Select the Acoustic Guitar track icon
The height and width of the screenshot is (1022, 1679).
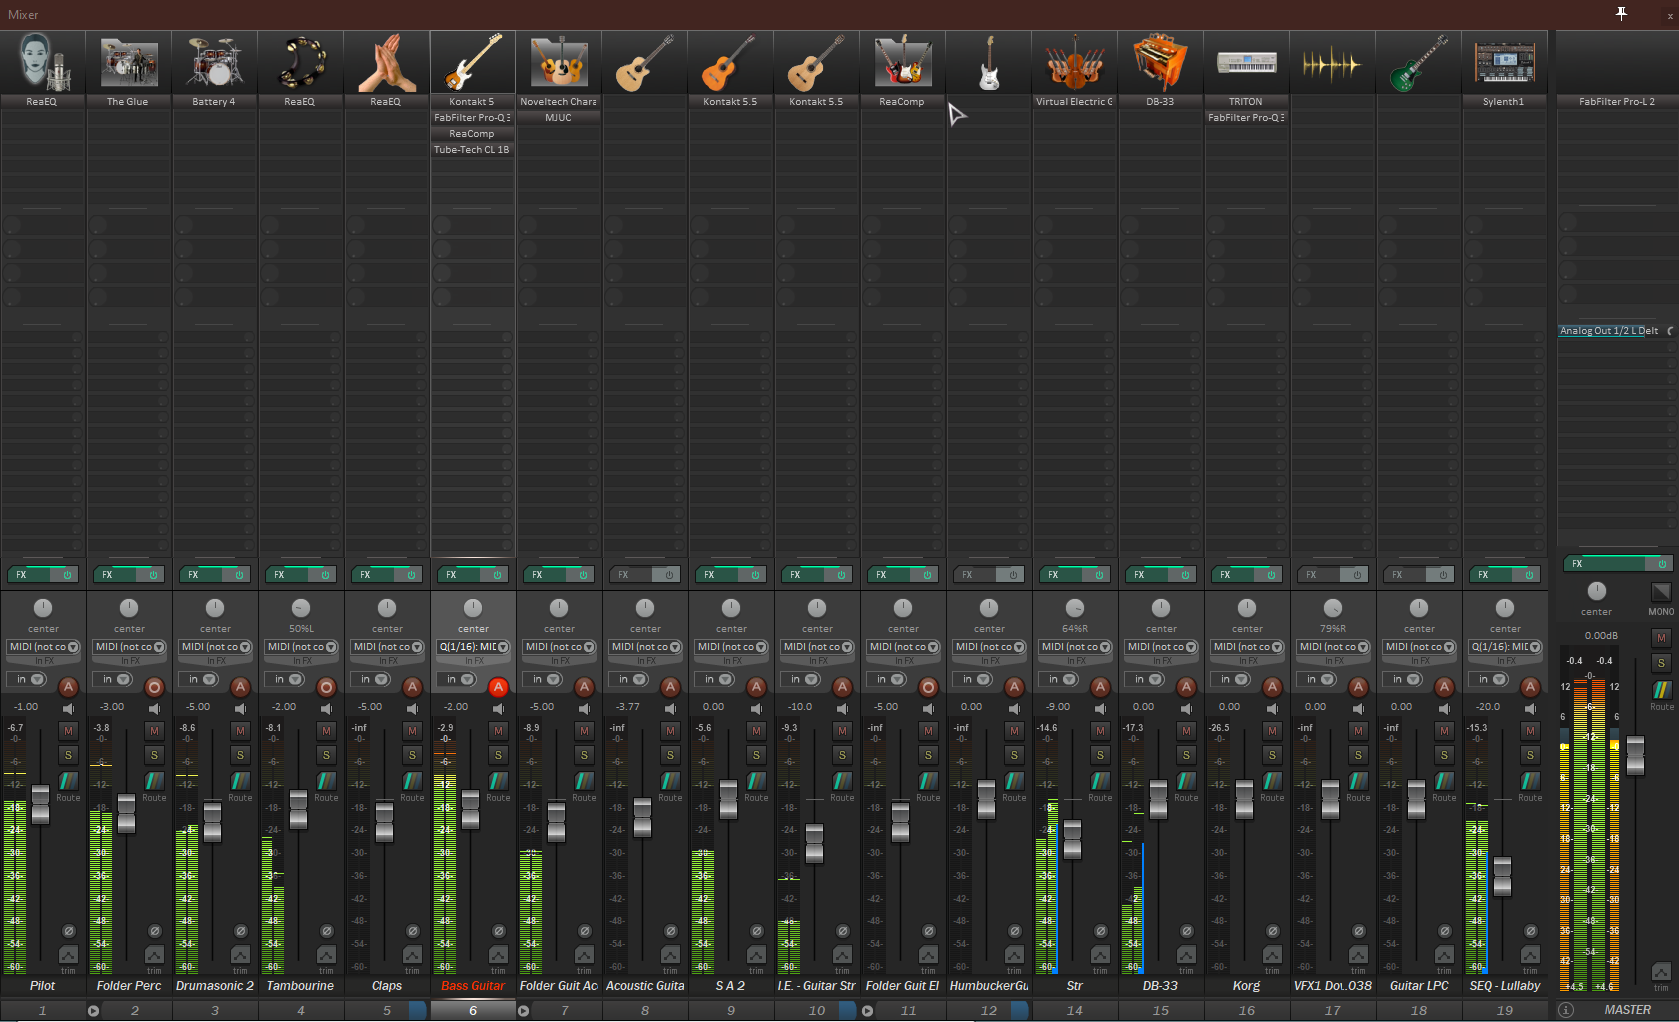pyautogui.click(x=645, y=63)
